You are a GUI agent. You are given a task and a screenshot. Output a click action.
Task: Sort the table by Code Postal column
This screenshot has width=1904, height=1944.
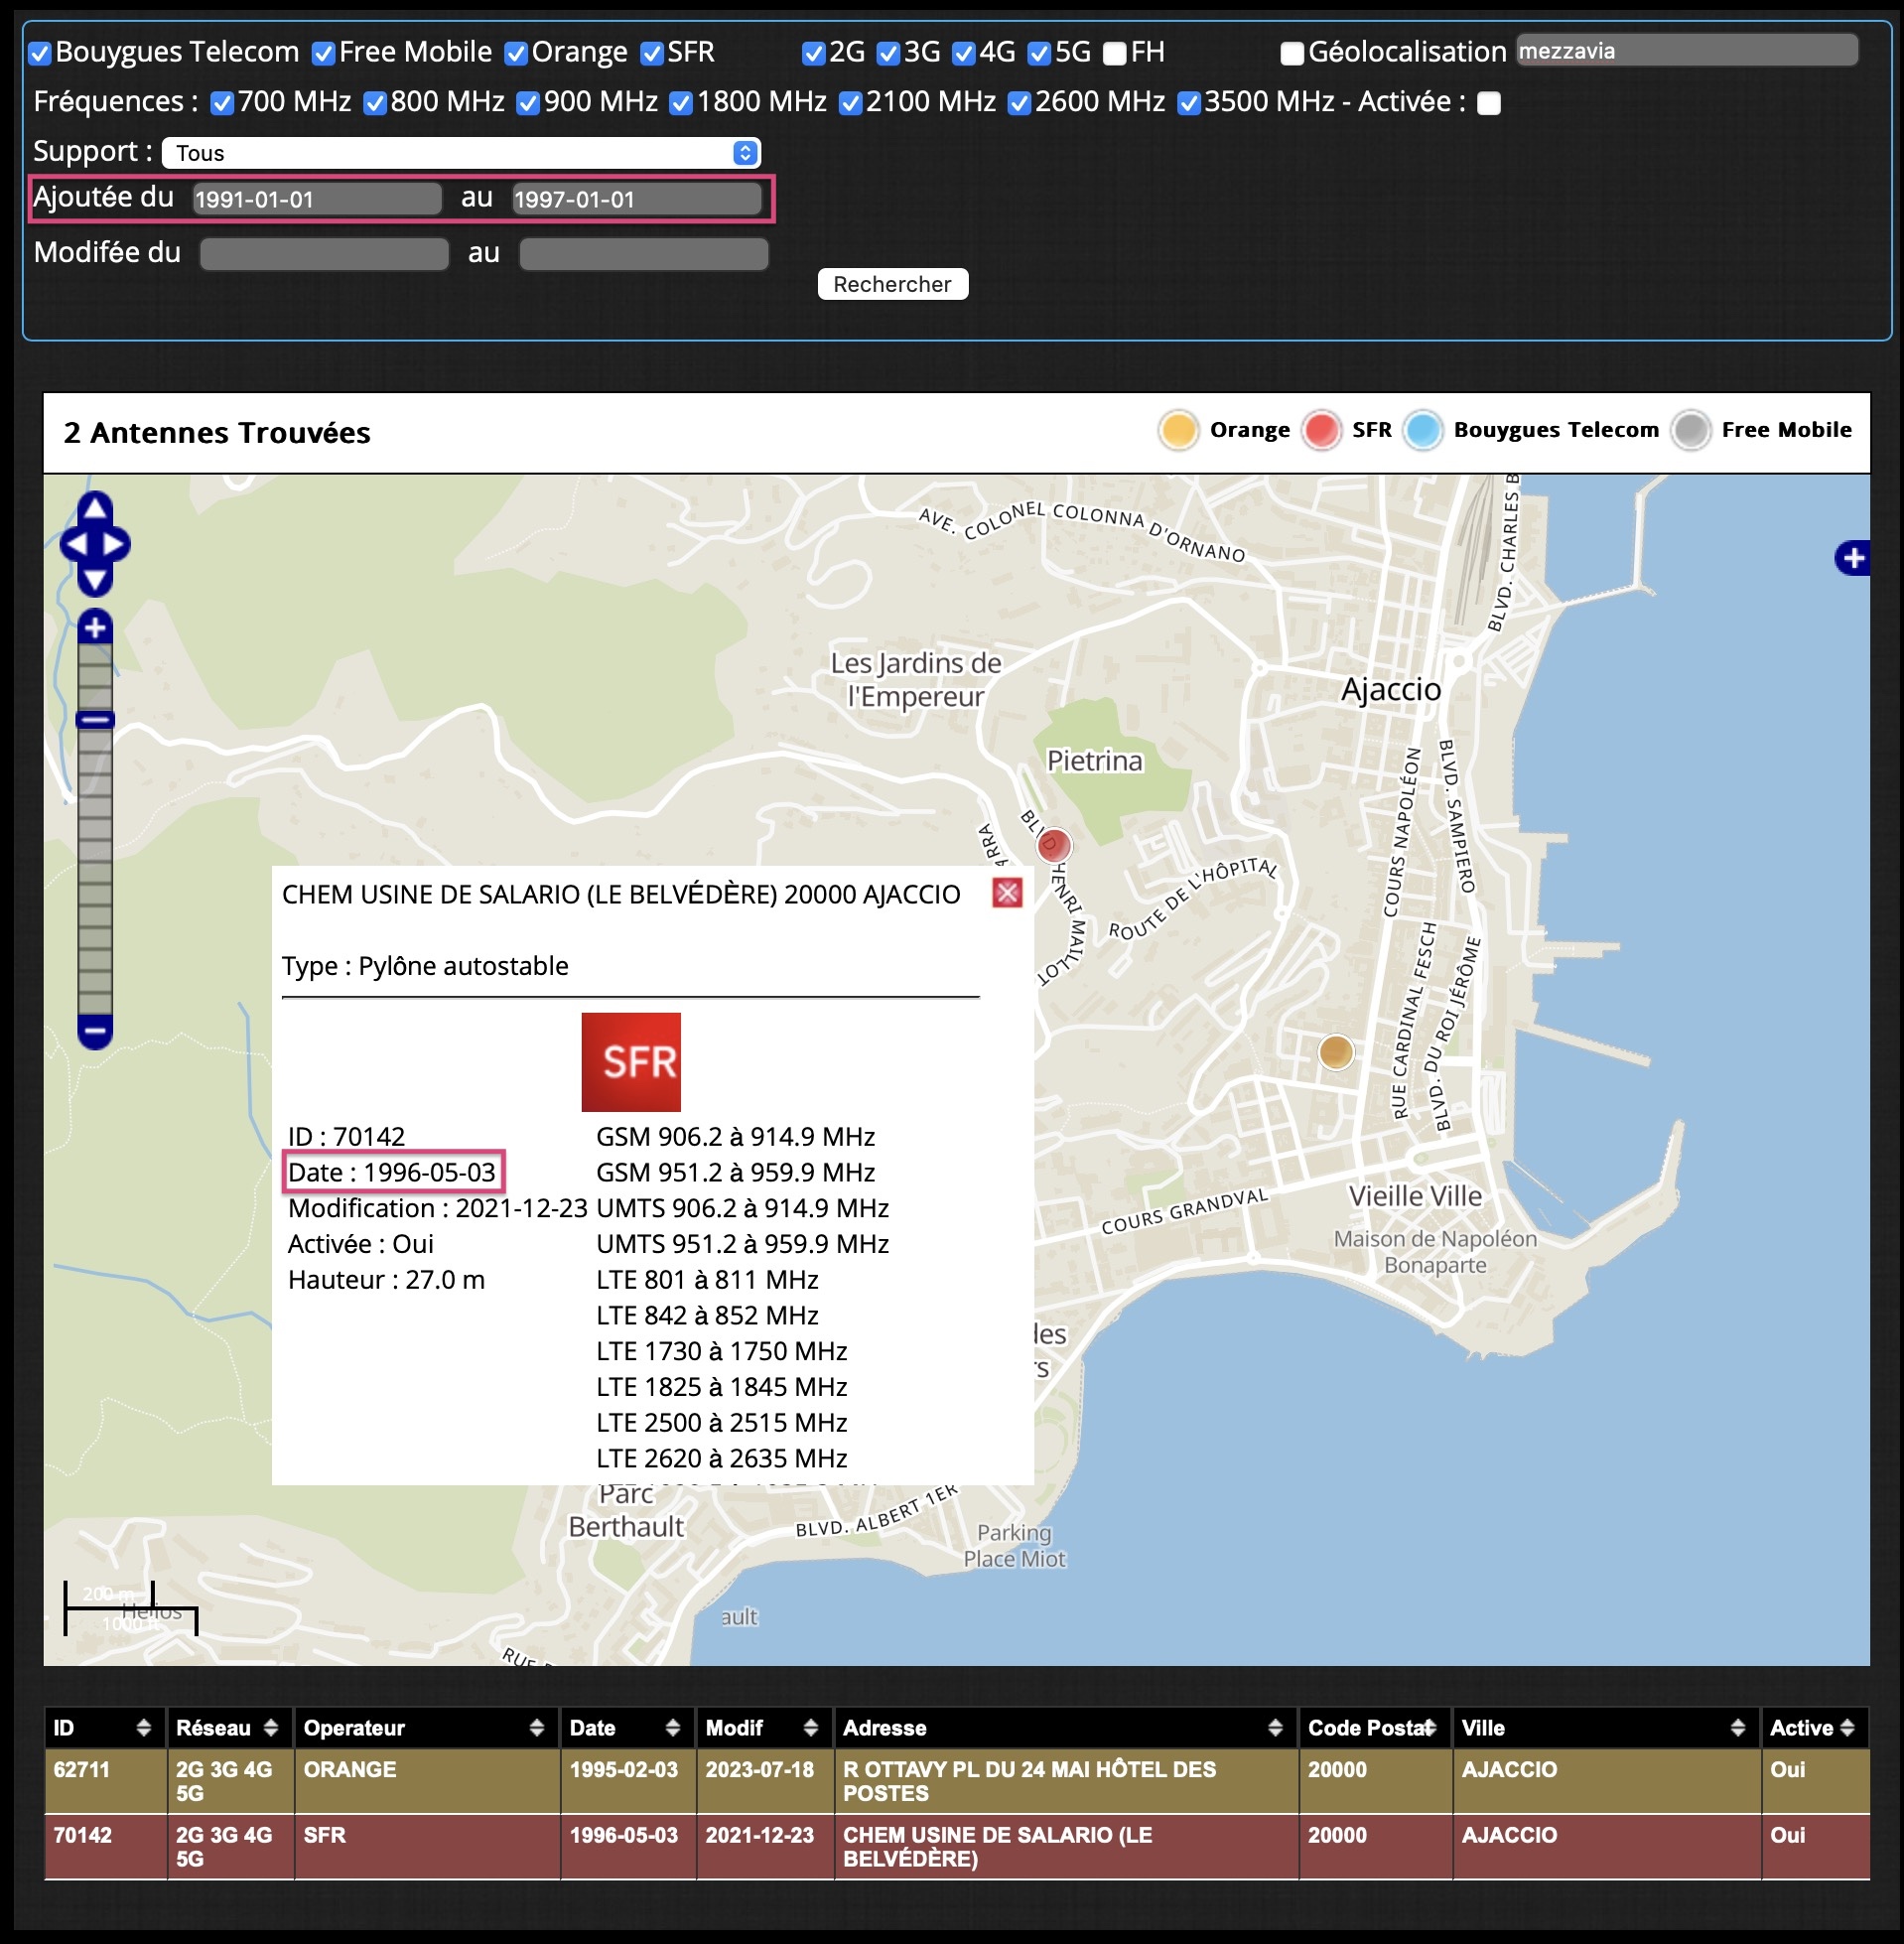pos(1374,1728)
